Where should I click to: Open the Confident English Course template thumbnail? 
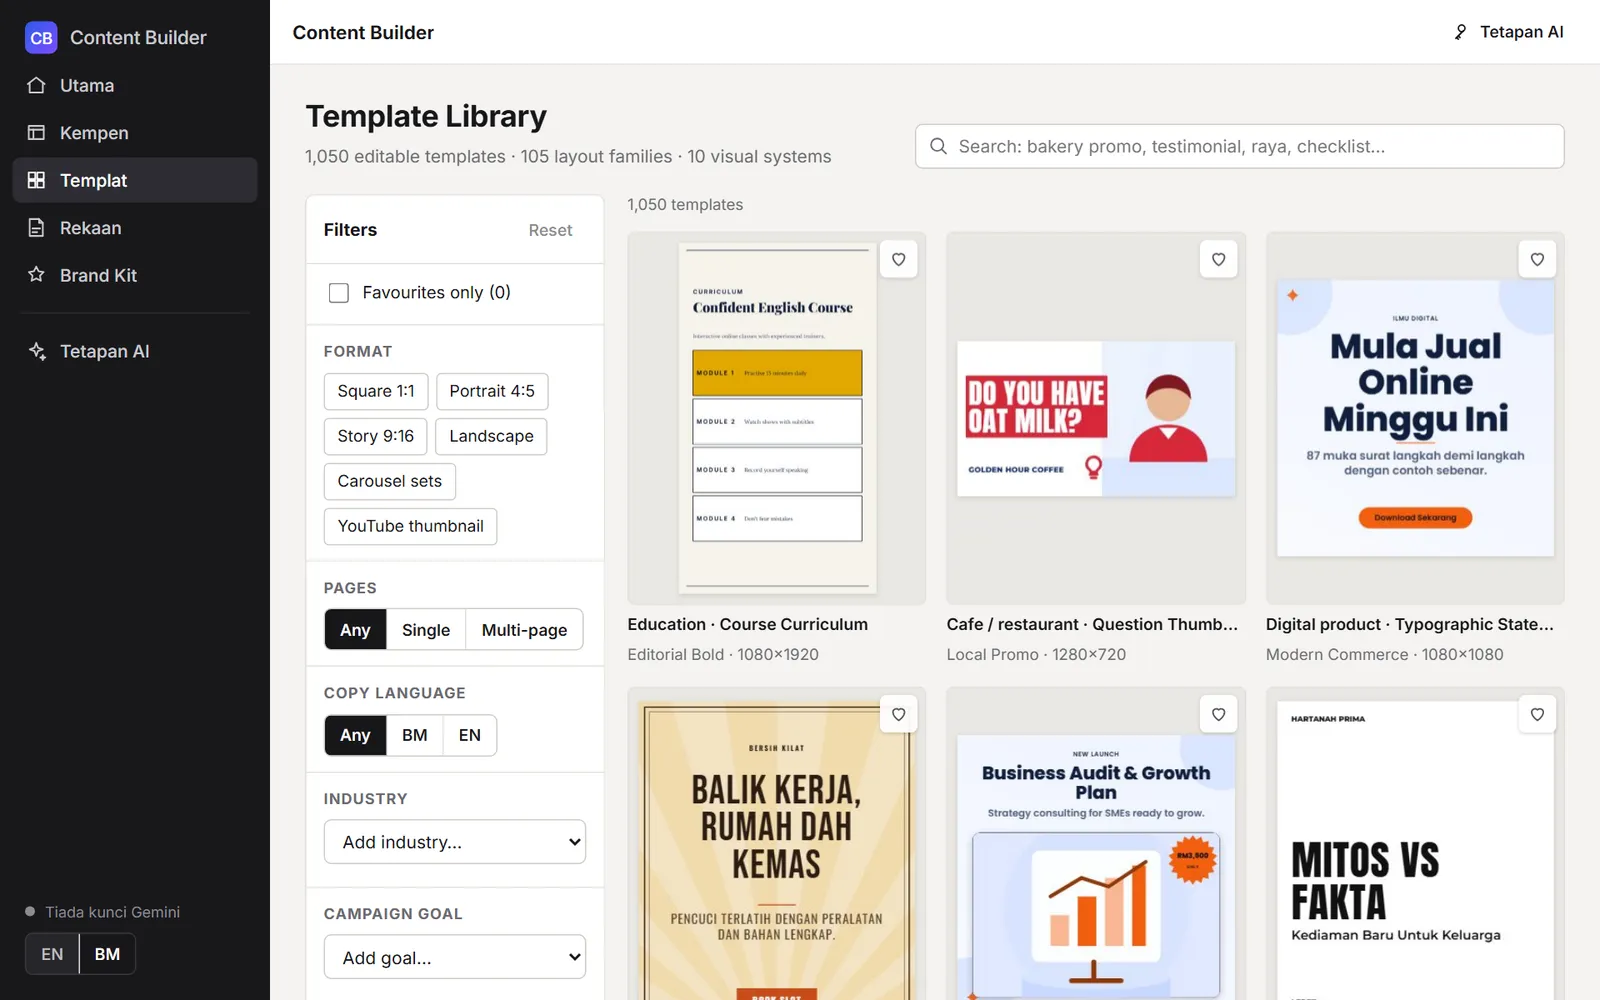[x=777, y=418]
